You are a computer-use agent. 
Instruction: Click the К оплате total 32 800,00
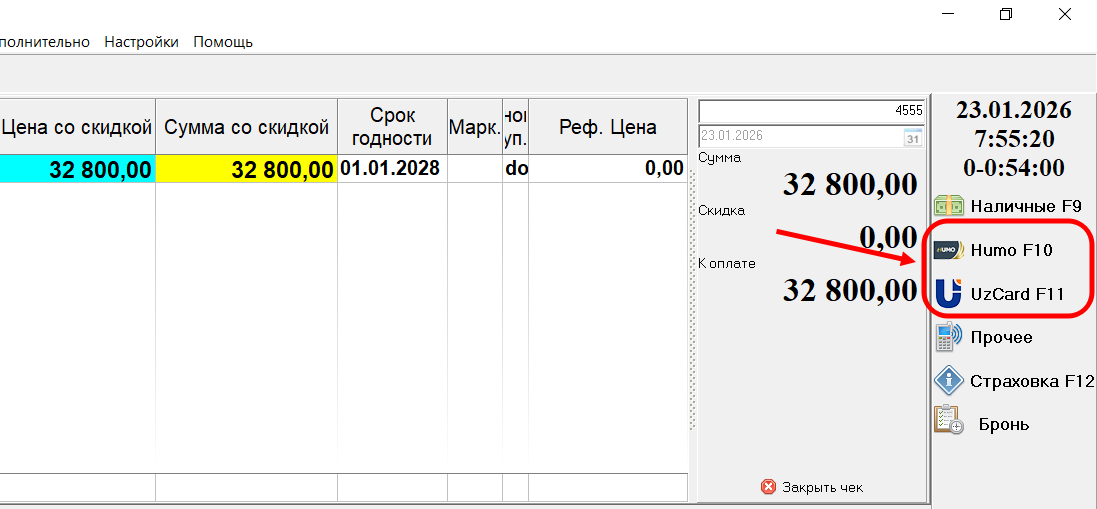pyautogui.click(x=850, y=290)
